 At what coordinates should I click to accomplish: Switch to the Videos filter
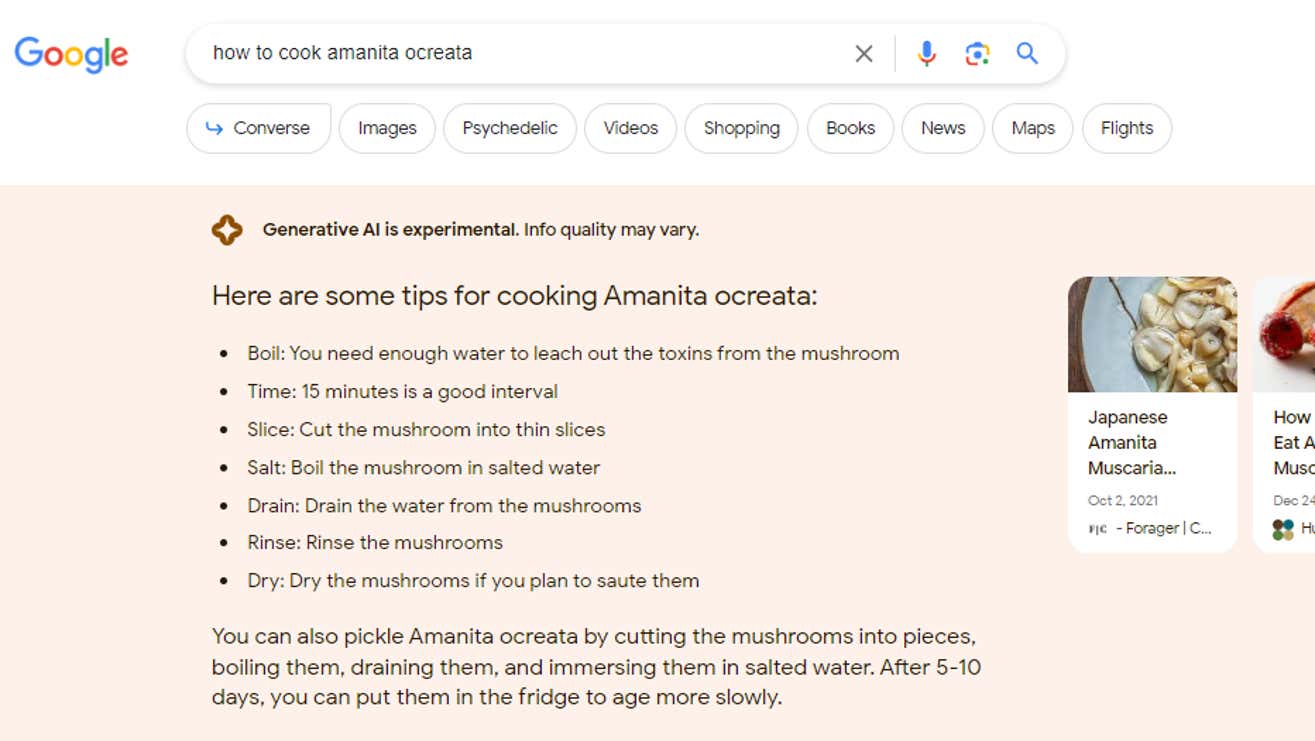pyautogui.click(x=630, y=128)
